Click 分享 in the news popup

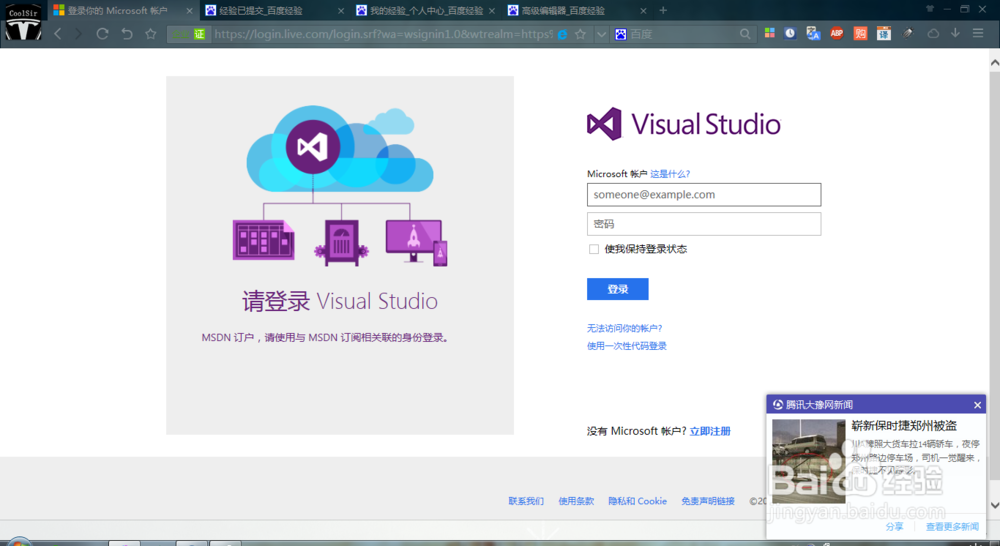tap(894, 527)
